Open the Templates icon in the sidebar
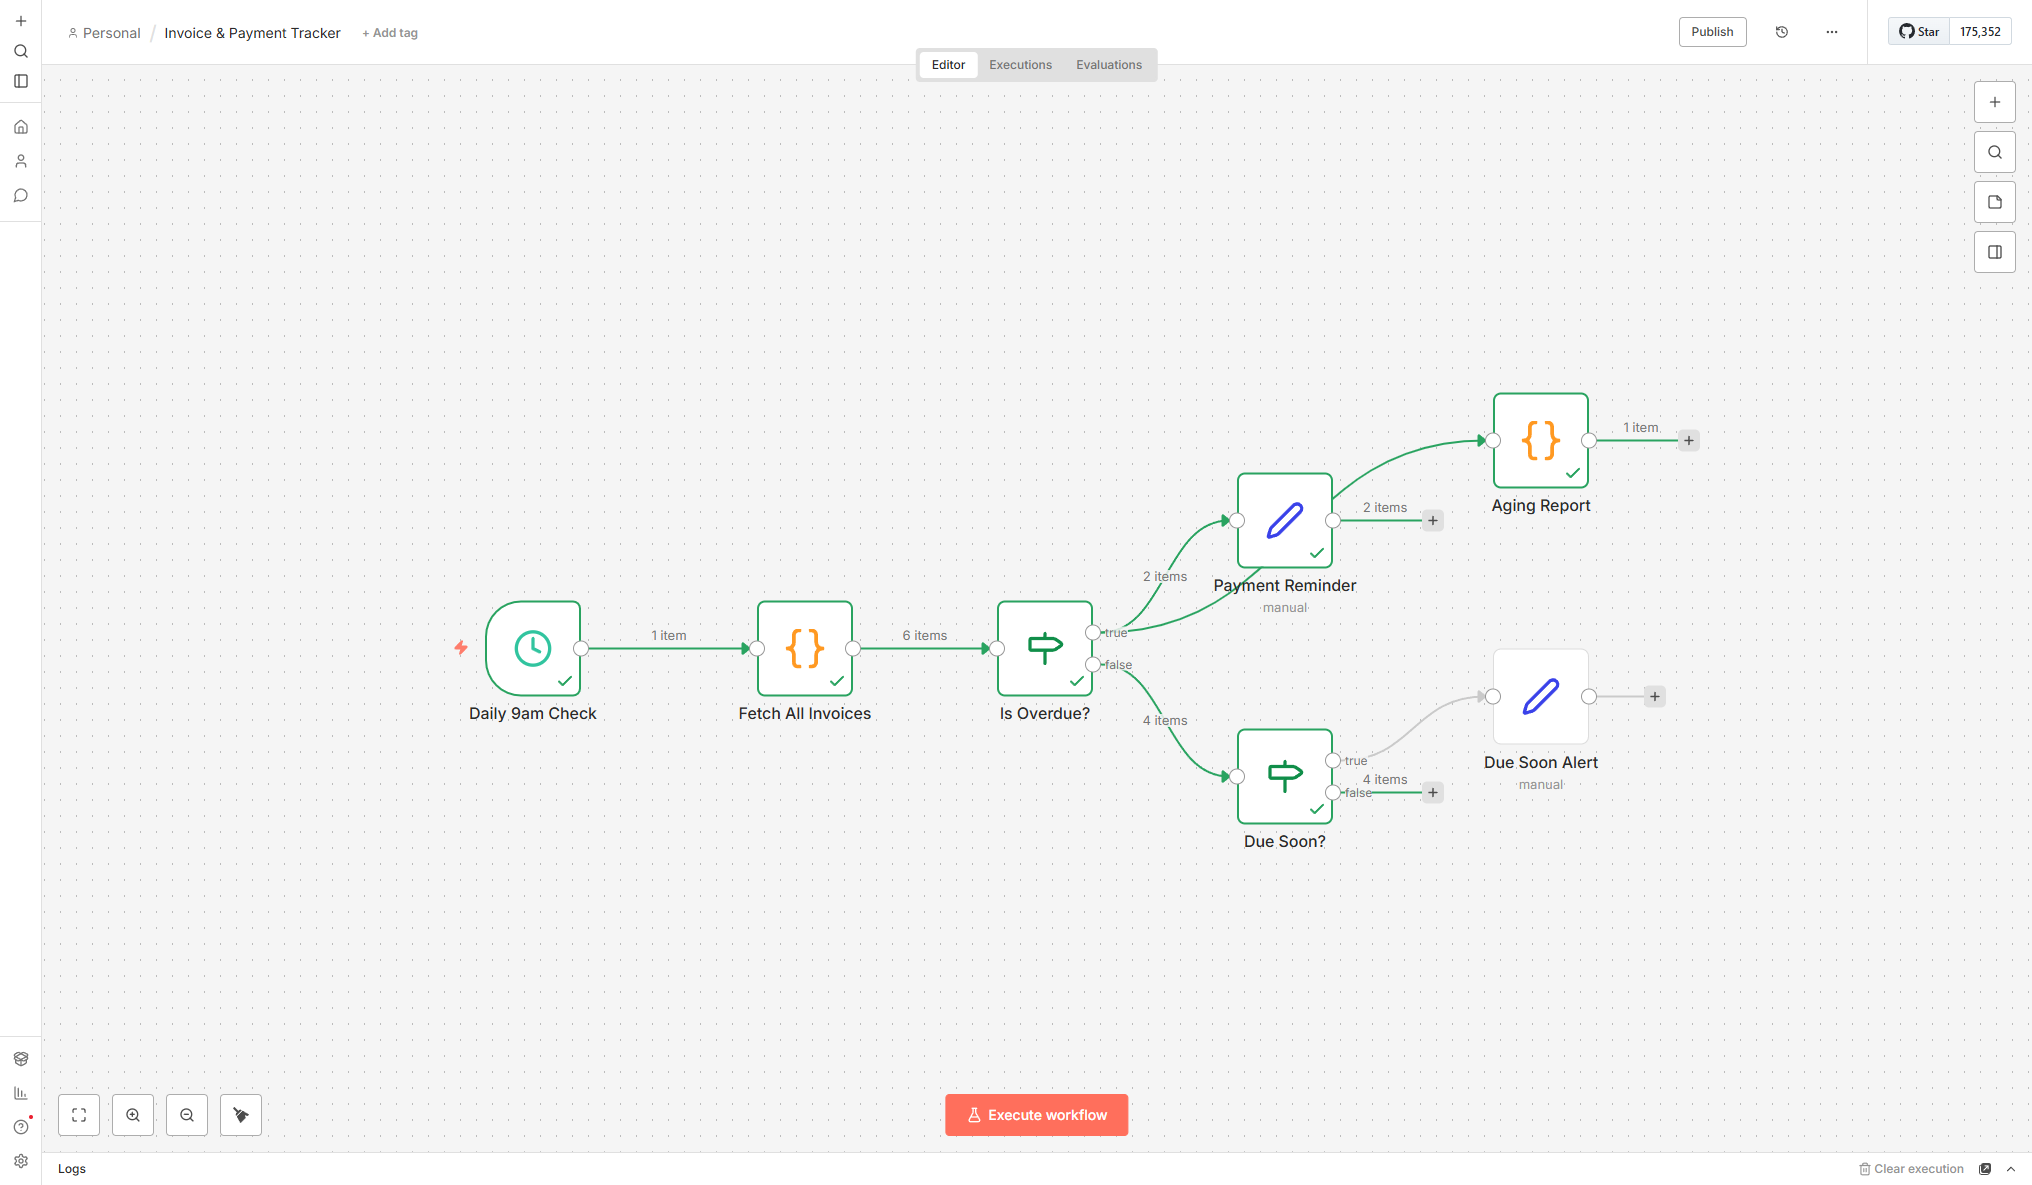 click(x=20, y=1058)
